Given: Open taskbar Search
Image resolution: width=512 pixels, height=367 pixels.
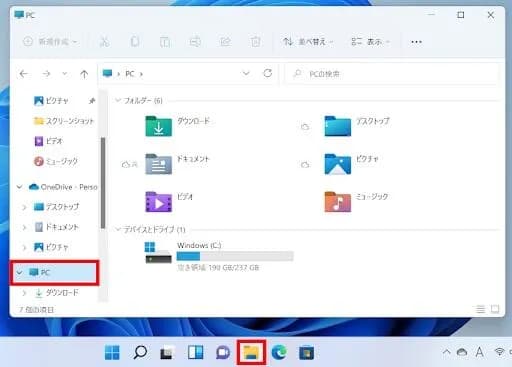Looking at the screenshot, I should [x=140, y=352].
